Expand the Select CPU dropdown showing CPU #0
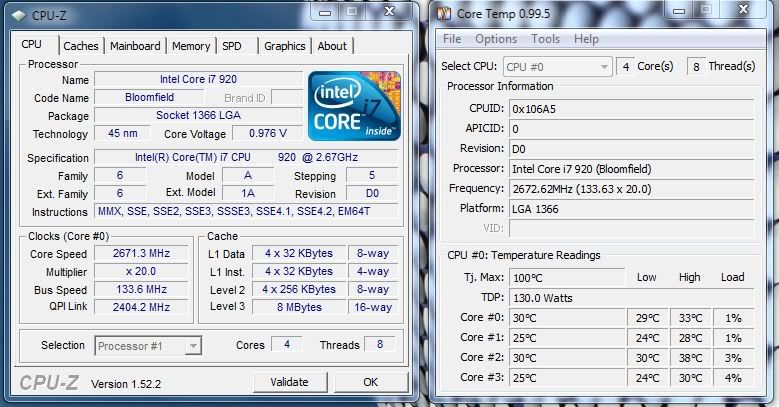779x407 pixels. click(x=558, y=67)
